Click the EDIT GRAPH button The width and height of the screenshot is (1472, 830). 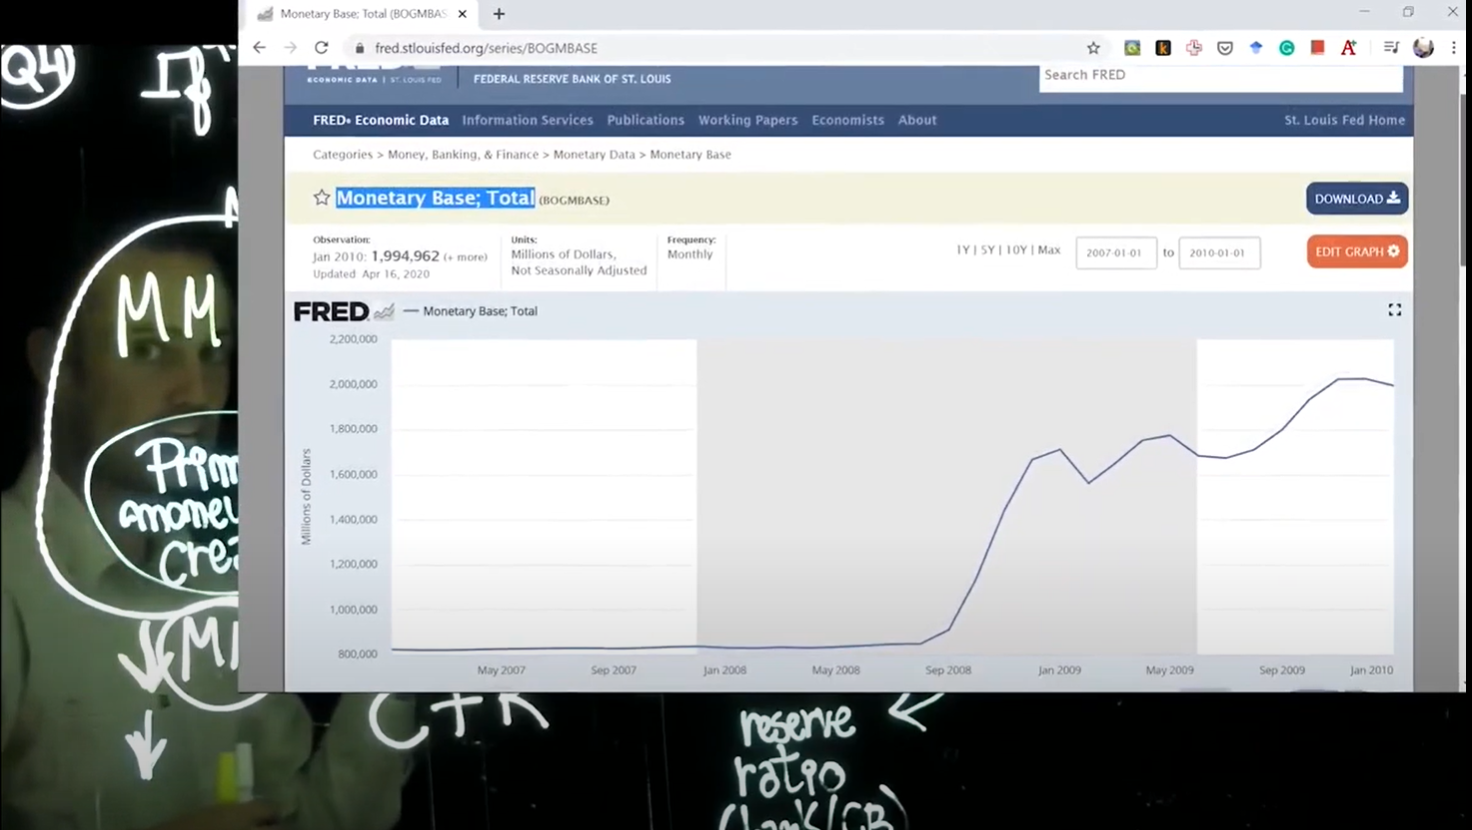[1357, 252]
